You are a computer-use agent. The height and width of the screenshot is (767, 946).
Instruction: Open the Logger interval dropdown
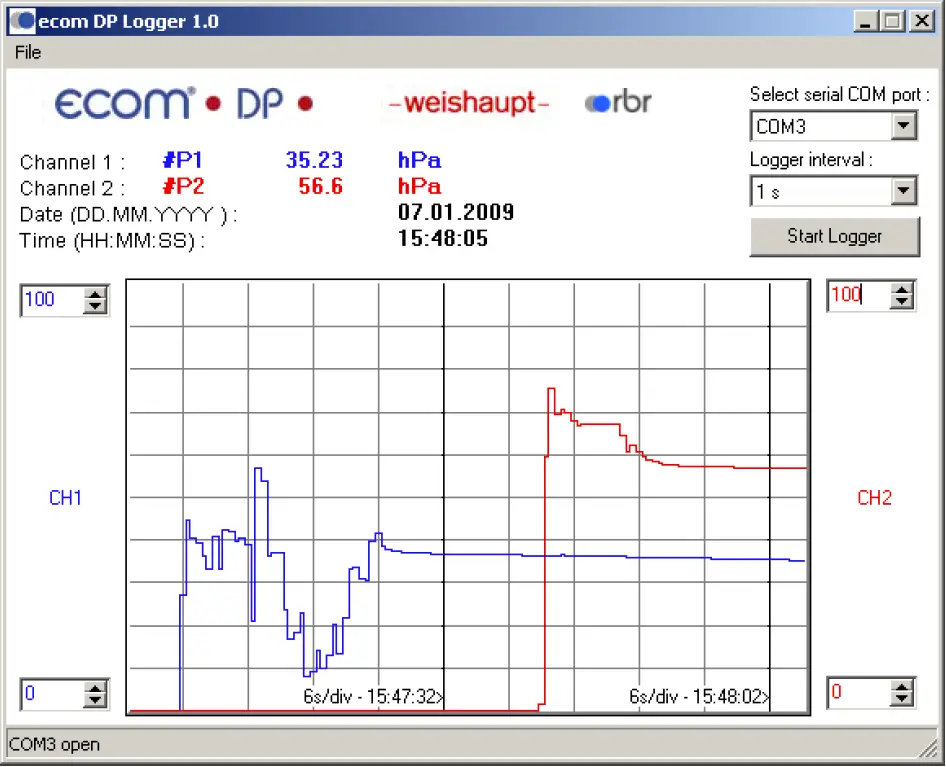point(905,190)
